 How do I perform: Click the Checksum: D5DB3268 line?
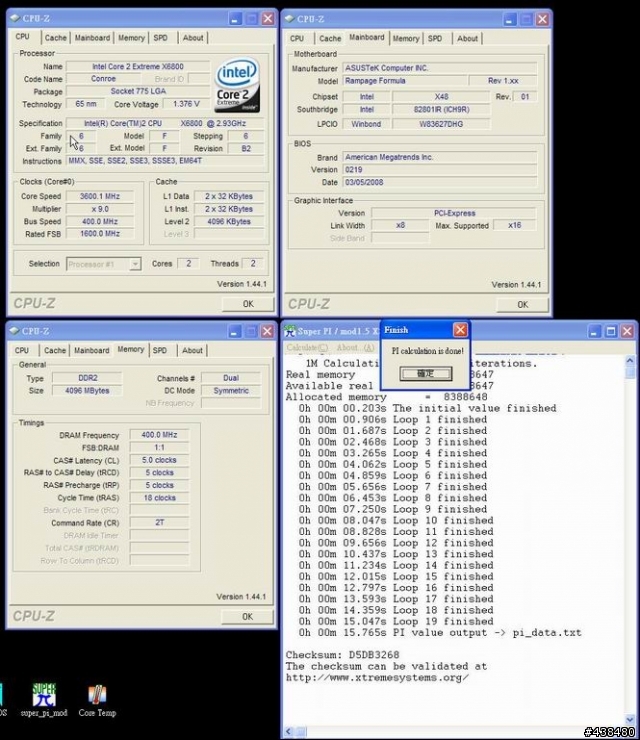point(342,655)
